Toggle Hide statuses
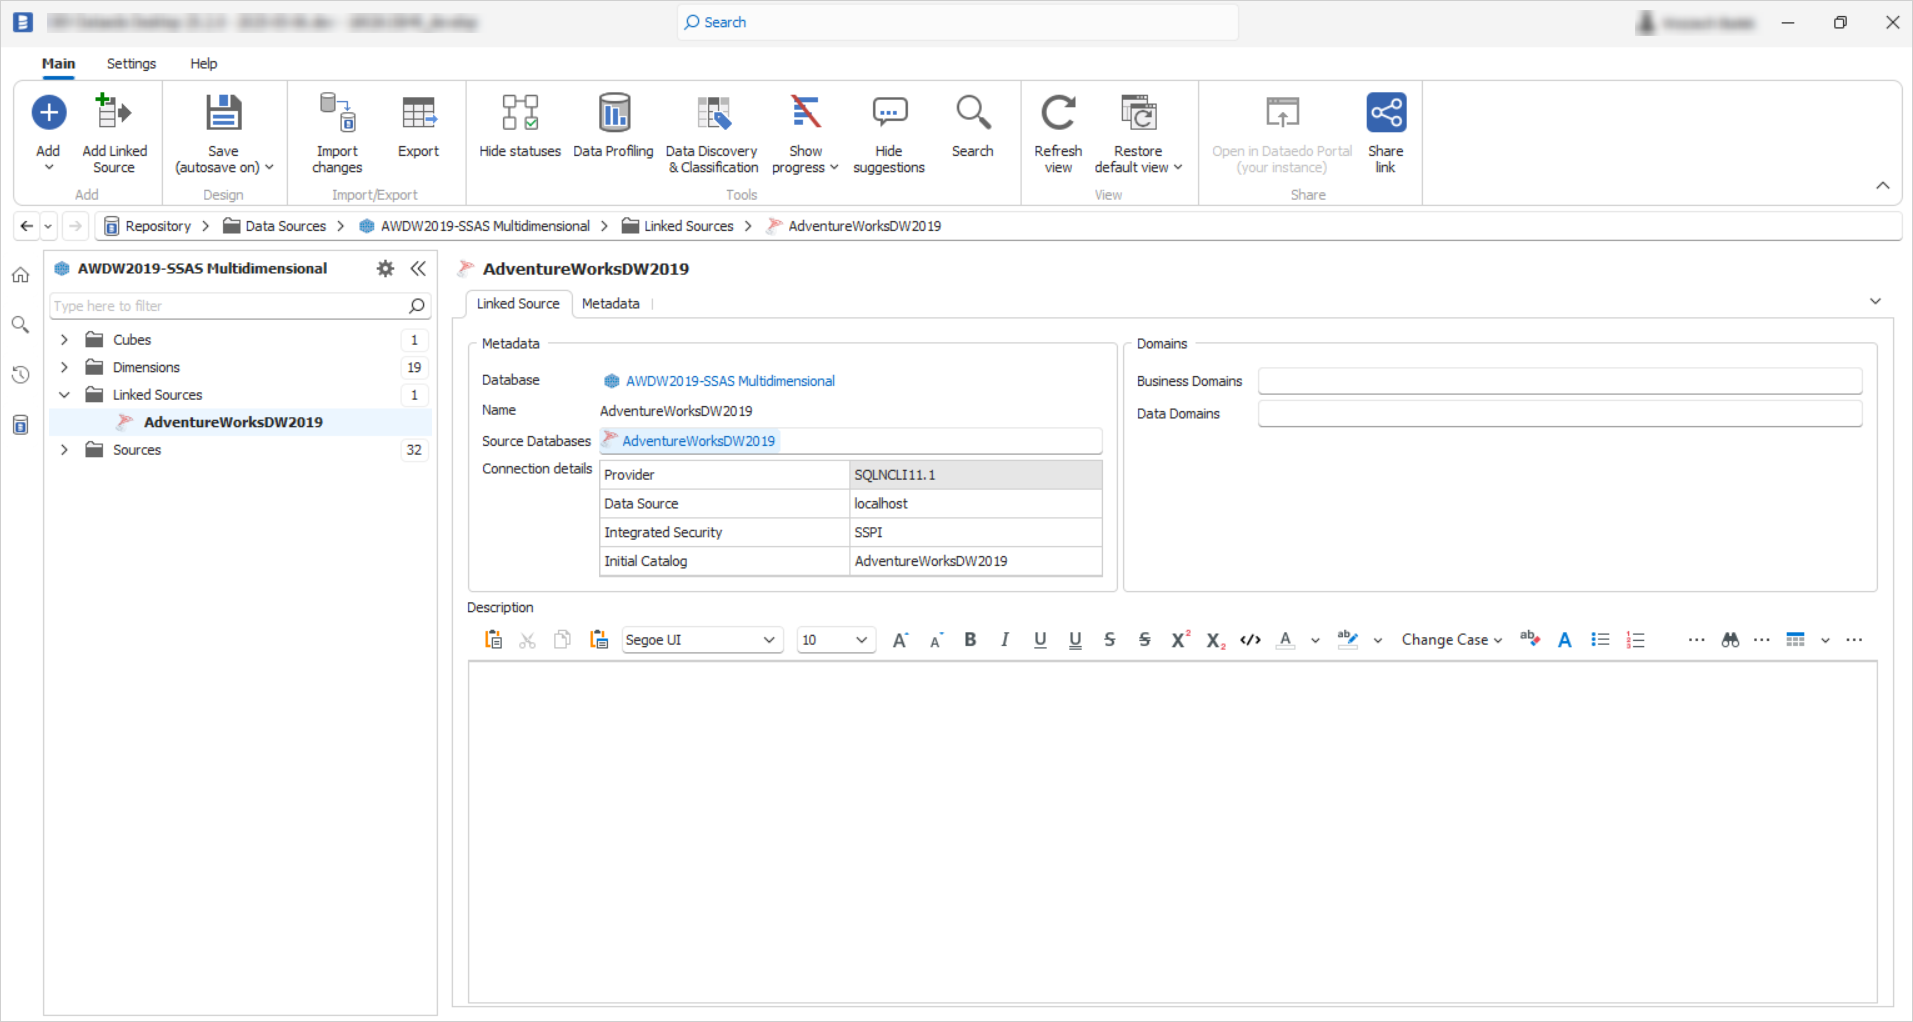The height and width of the screenshot is (1022, 1913). [520, 126]
